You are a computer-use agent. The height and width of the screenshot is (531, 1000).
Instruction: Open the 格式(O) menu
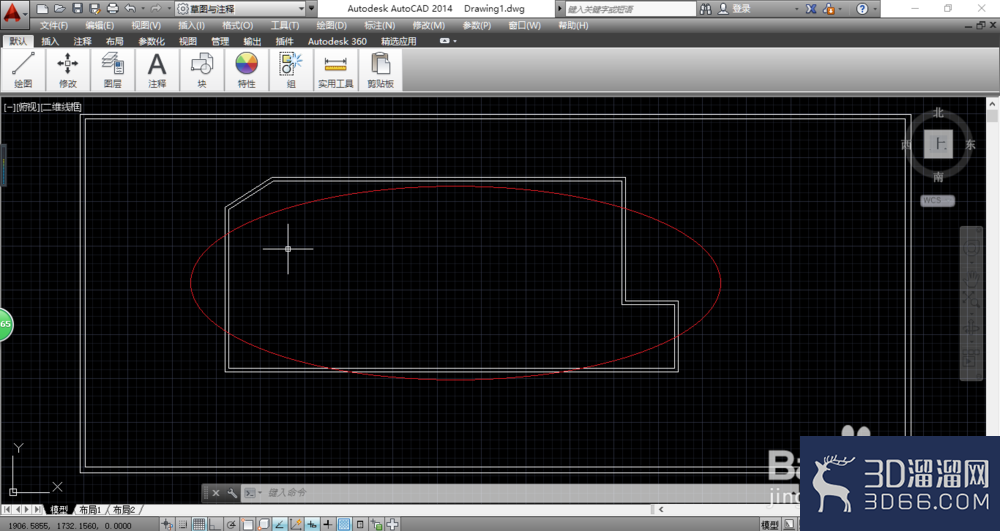click(237, 25)
